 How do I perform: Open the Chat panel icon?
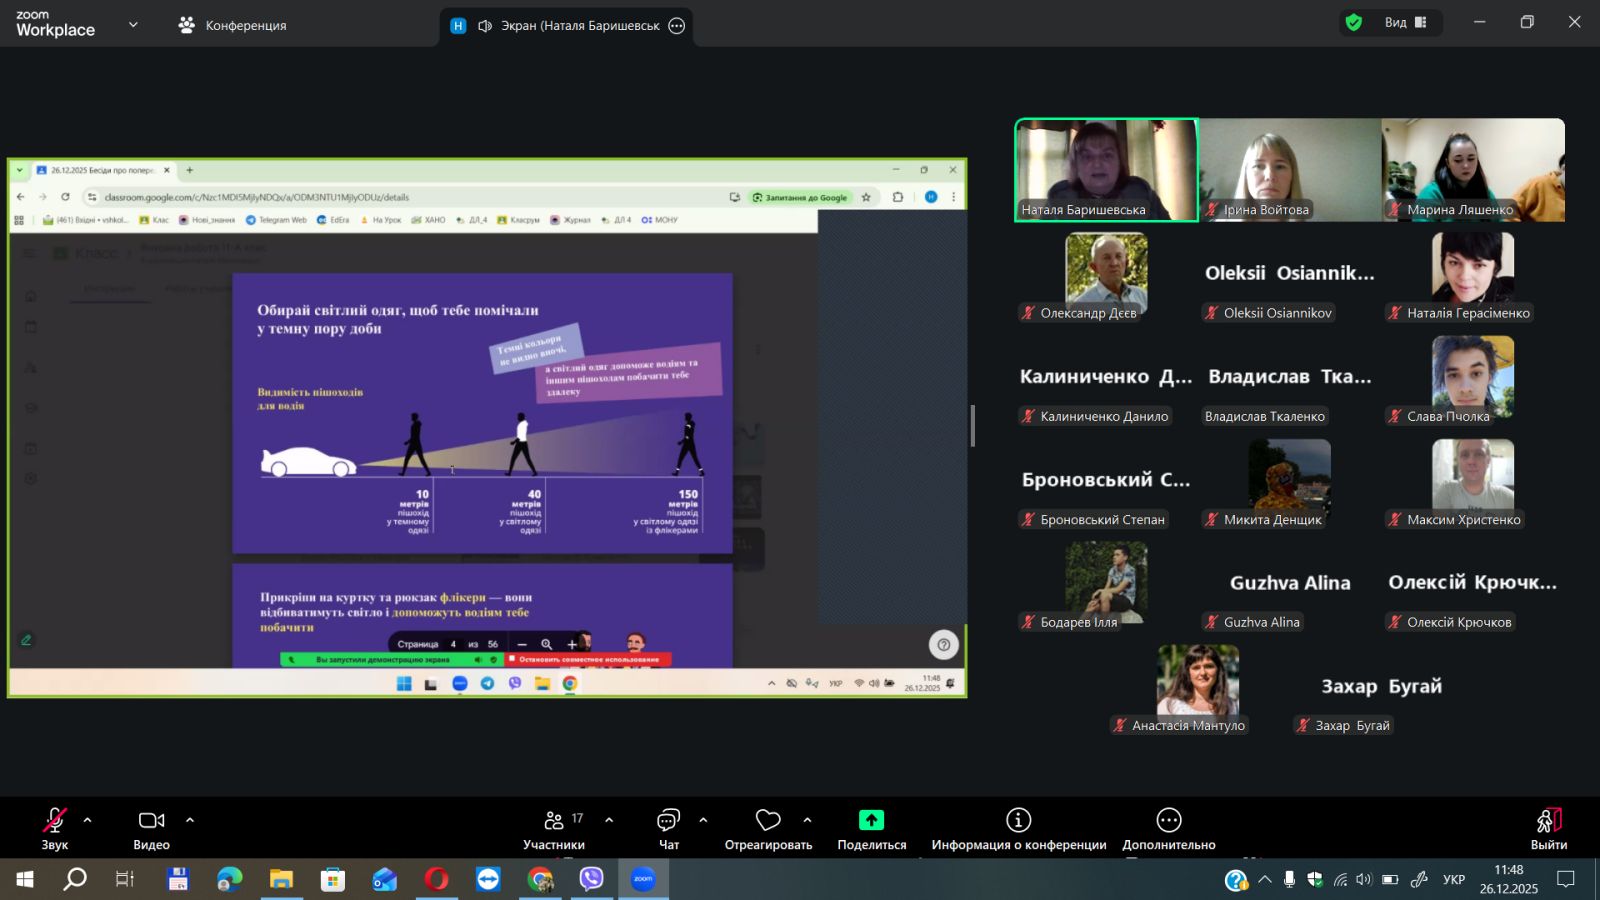click(668, 821)
